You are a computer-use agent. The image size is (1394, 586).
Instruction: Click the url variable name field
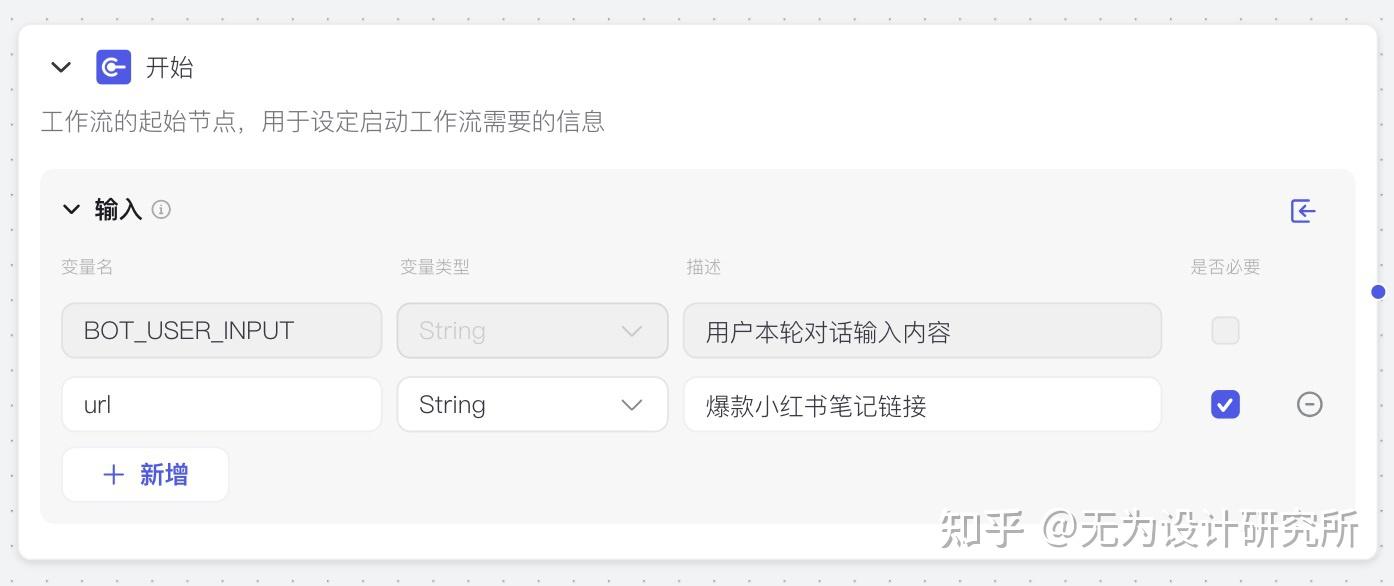pyautogui.click(x=221, y=404)
